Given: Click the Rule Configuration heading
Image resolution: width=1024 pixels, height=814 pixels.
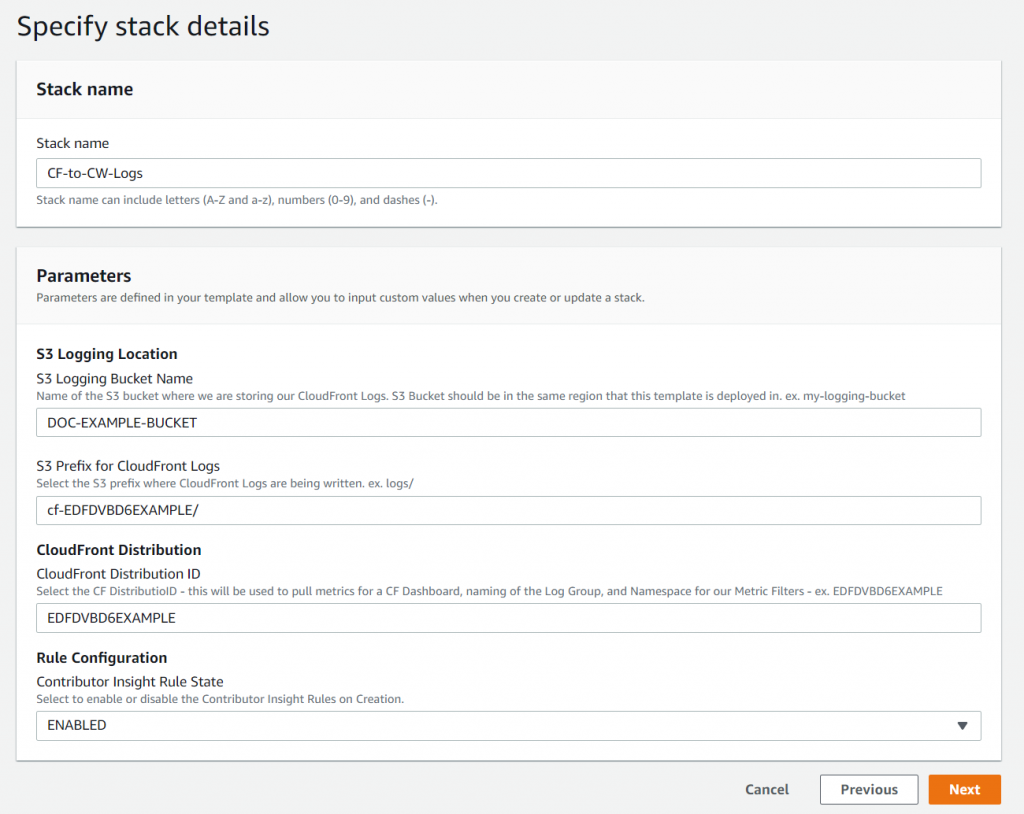Looking at the screenshot, I should tap(101, 658).
